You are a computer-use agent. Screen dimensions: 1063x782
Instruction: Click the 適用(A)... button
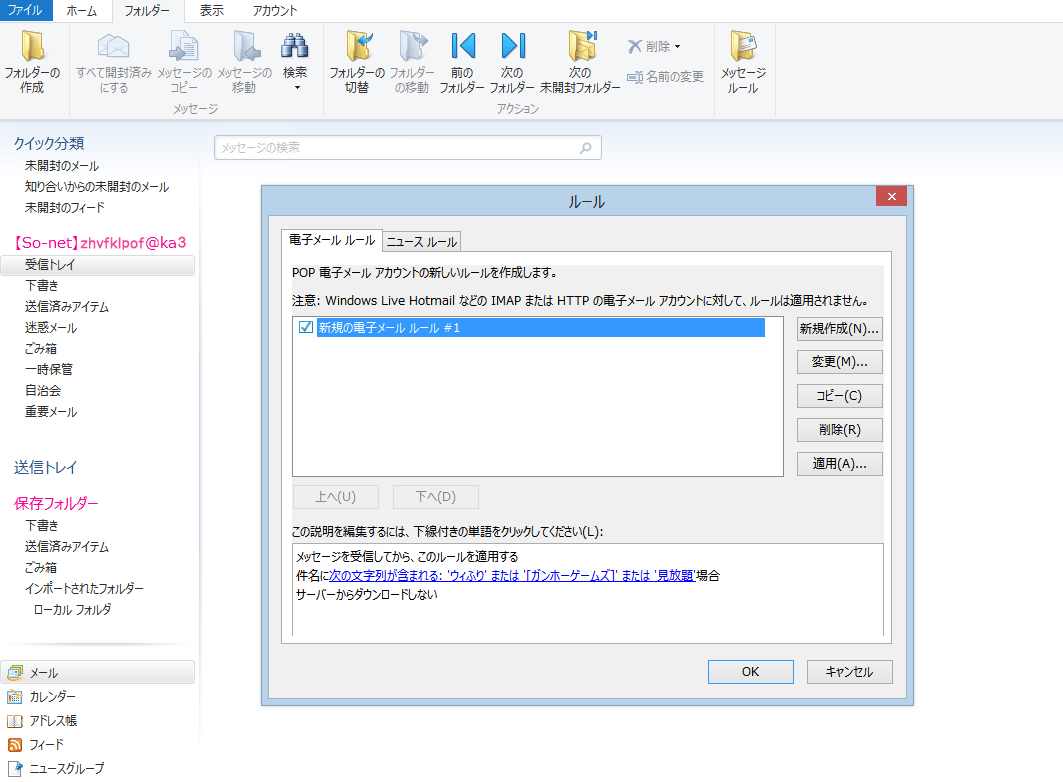click(x=839, y=464)
